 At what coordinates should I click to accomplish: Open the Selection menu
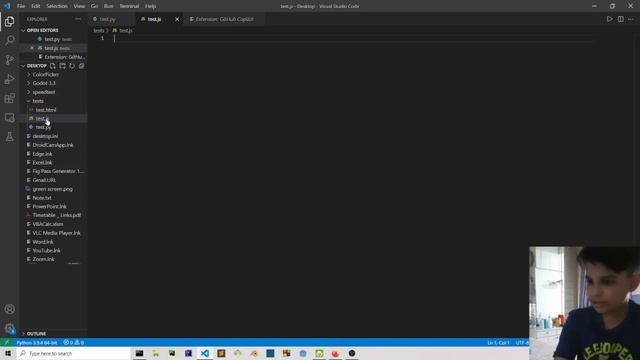(x=57, y=6)
